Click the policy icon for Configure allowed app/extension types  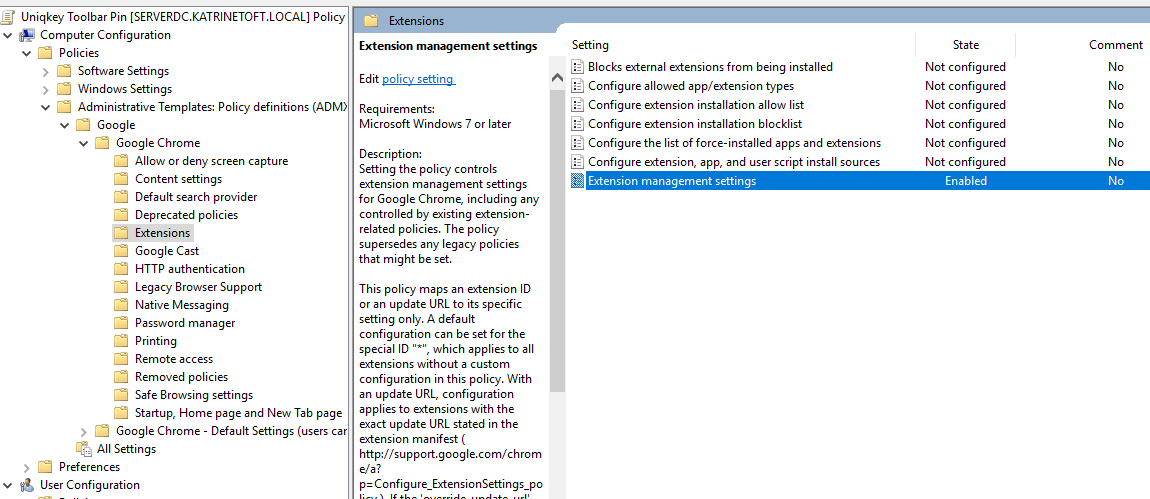[x=578, y=86]
